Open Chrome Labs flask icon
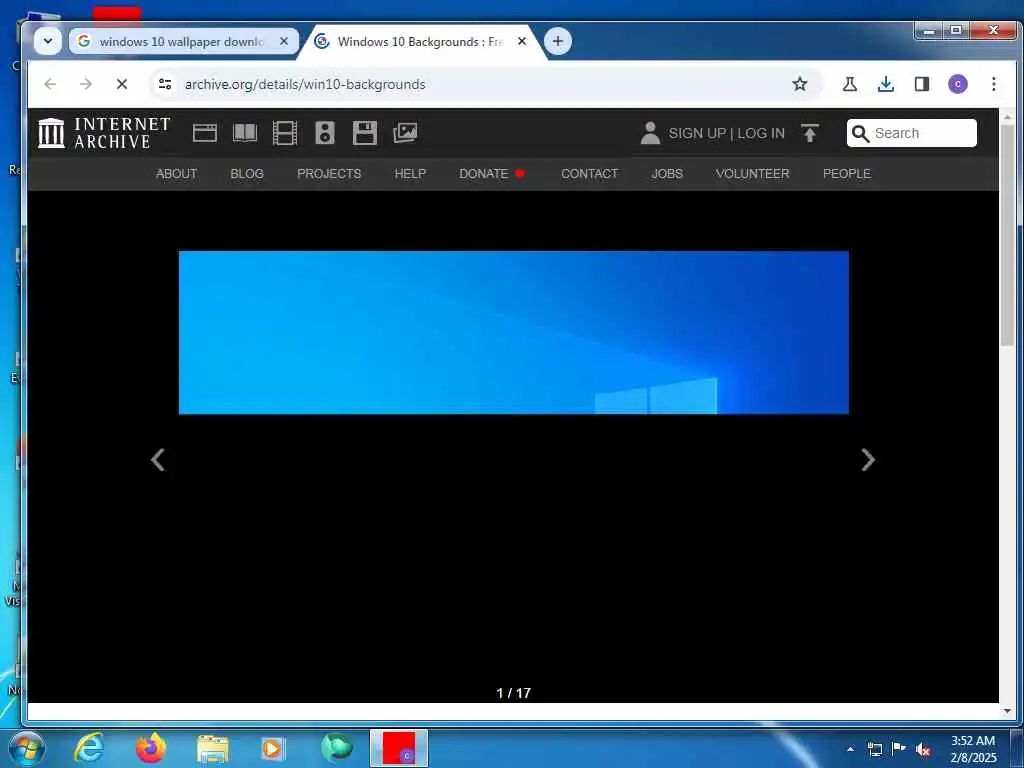The width and height of the screenshot is (1024, 768). 850,84
